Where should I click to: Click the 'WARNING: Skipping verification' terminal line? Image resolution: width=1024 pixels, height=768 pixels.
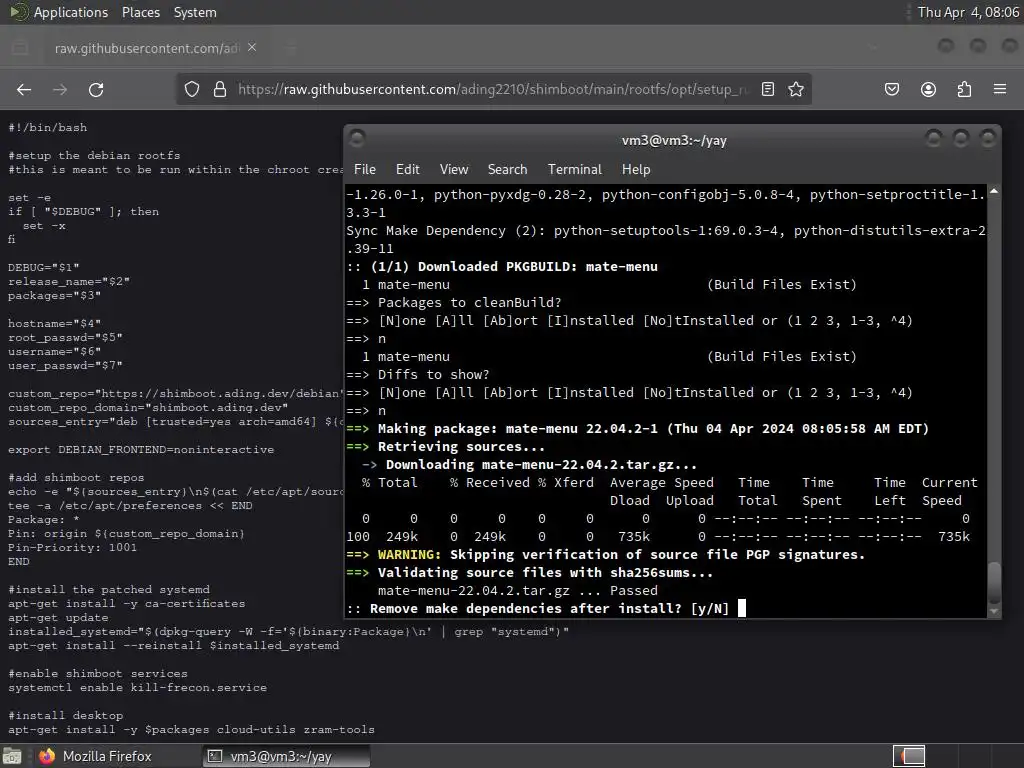tap(605, 554)
